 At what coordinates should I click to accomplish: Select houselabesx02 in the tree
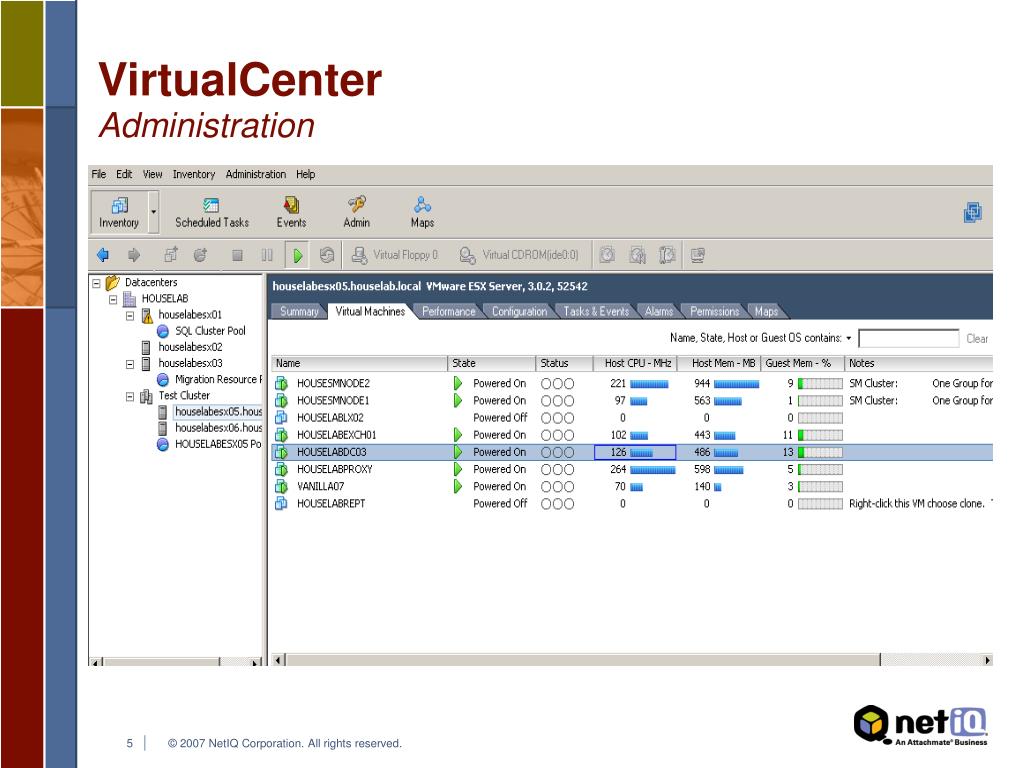point(190,347)
